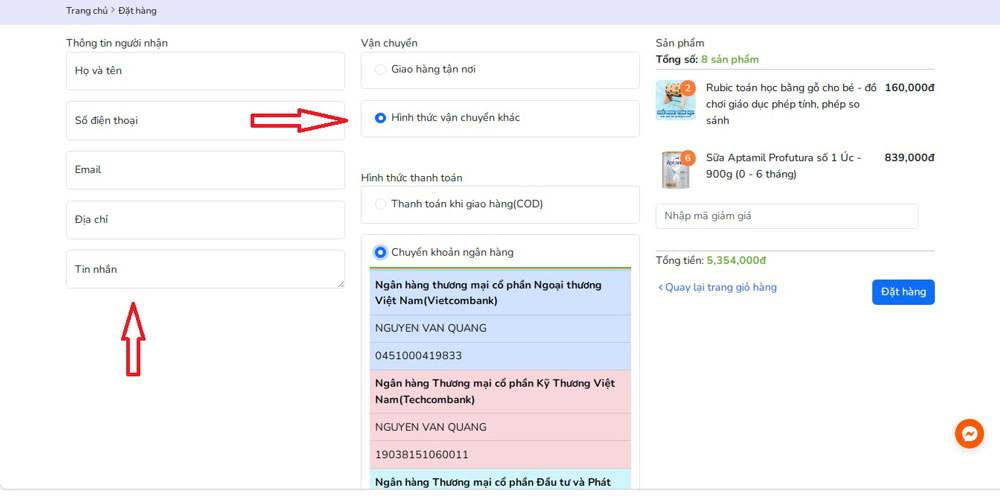
Task: Click the Rubic toán học product name
Action: pos(791,104)
